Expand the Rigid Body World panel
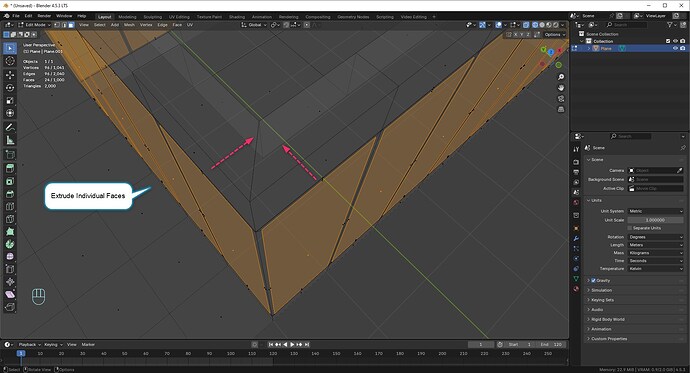Screen dimensions: 690x373 [607, 319]
